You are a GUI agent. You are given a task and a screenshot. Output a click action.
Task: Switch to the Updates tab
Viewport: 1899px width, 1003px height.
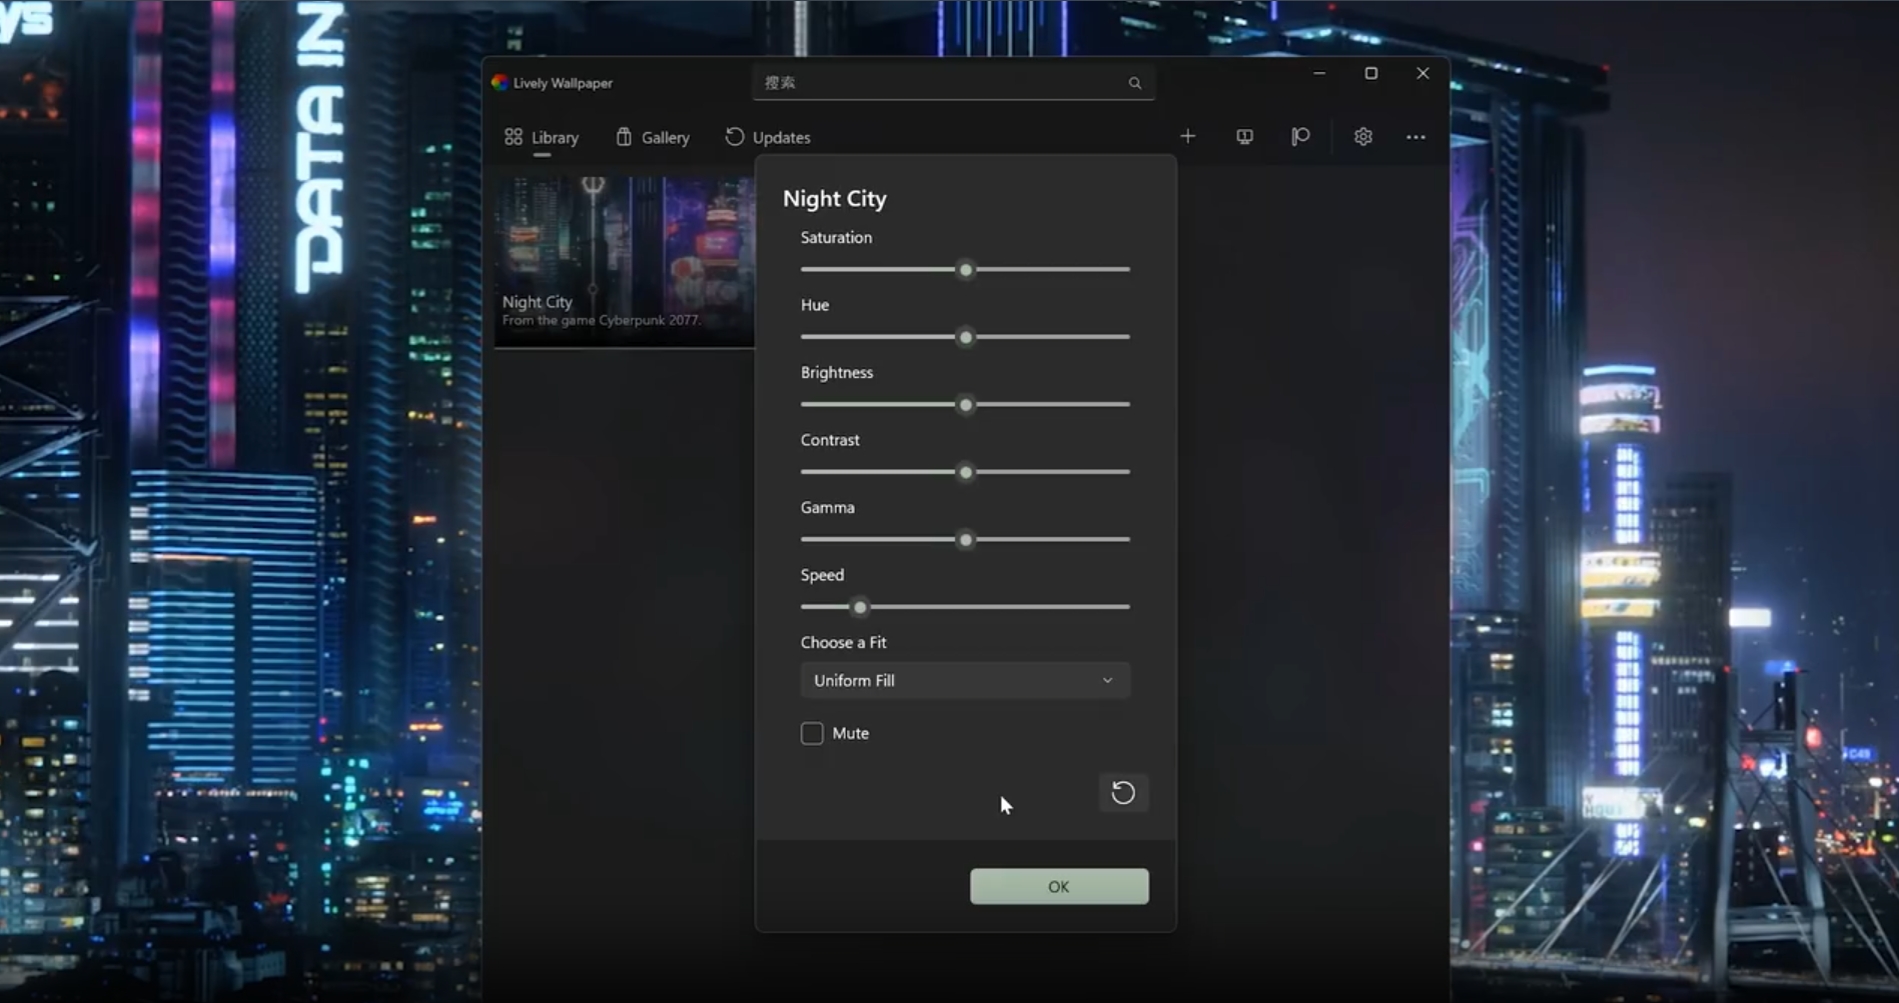click(x=768, y=137)
